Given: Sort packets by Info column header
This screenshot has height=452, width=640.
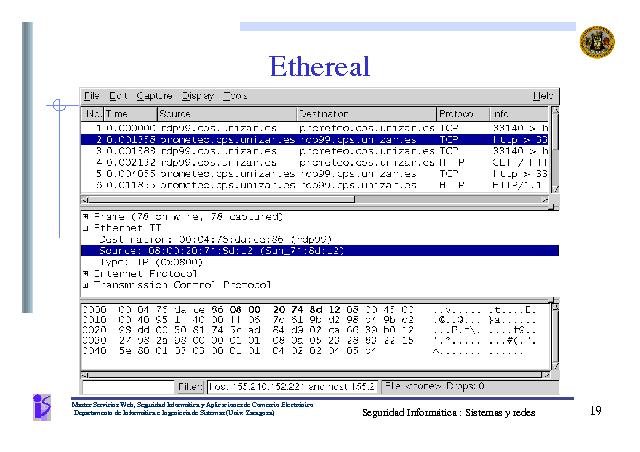Looking at the screenshot, I should point(519,114).
